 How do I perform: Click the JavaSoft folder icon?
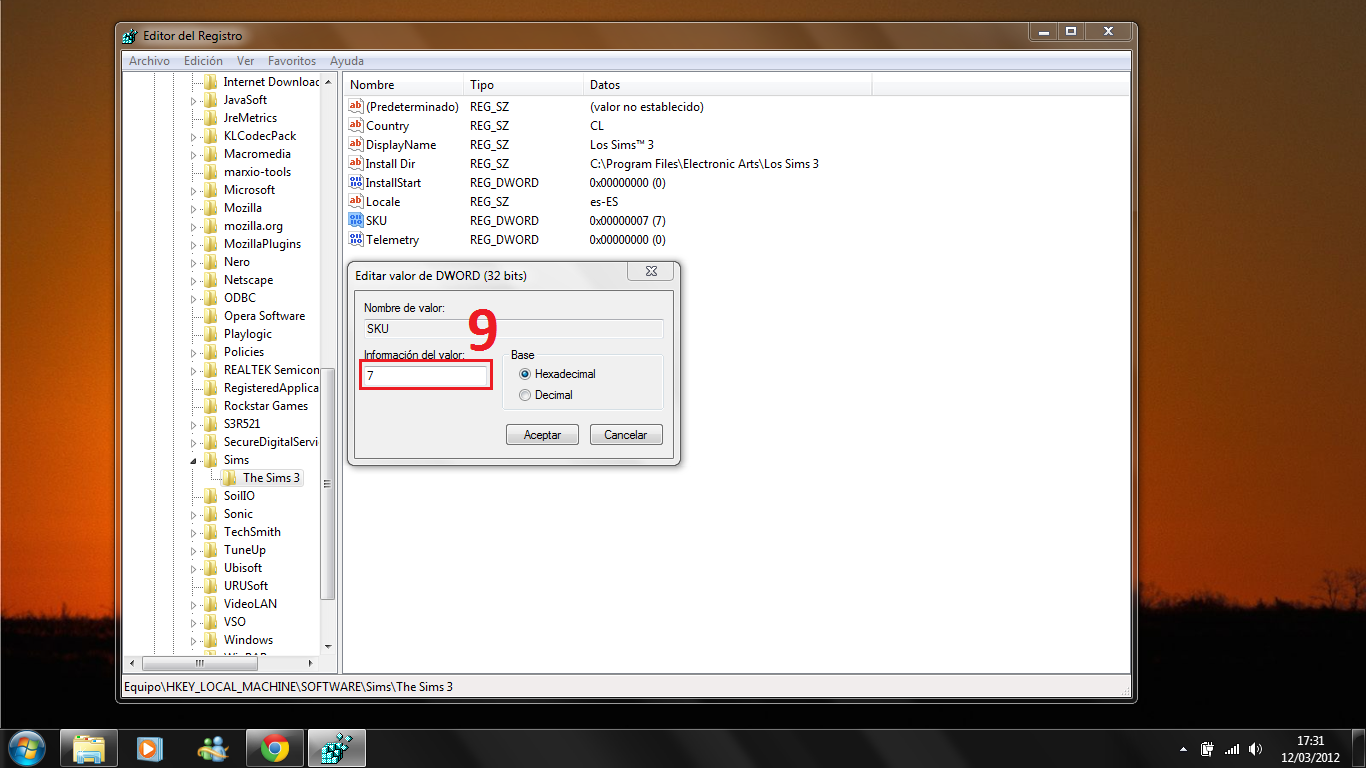tap(210, 100)
